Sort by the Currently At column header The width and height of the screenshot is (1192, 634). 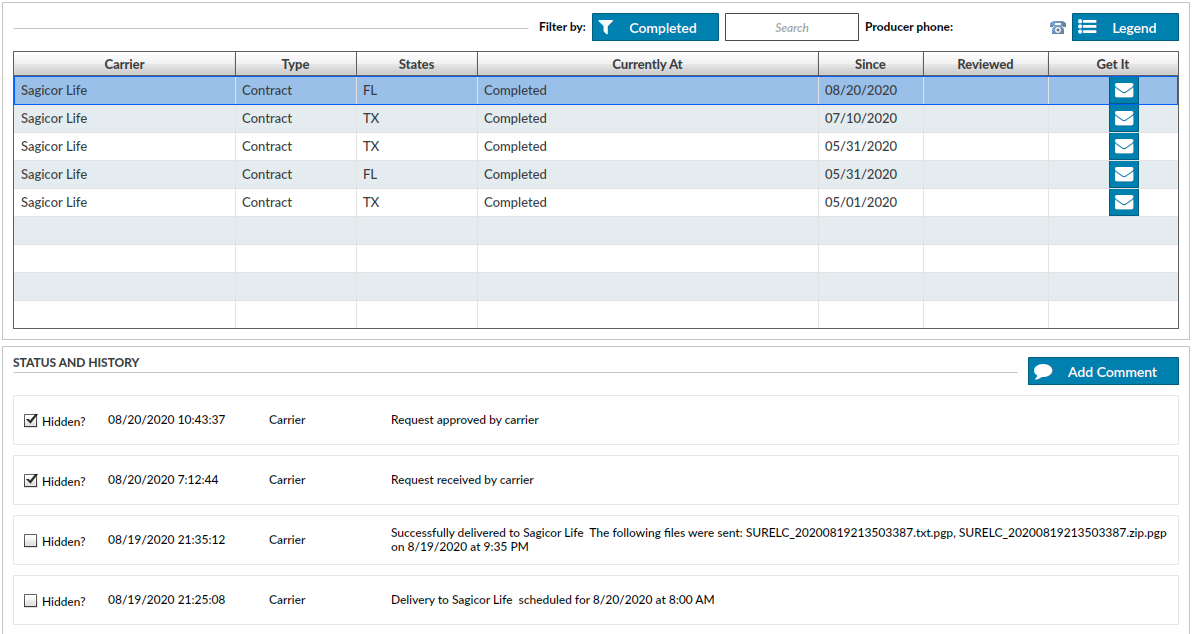tap(648, 64)
